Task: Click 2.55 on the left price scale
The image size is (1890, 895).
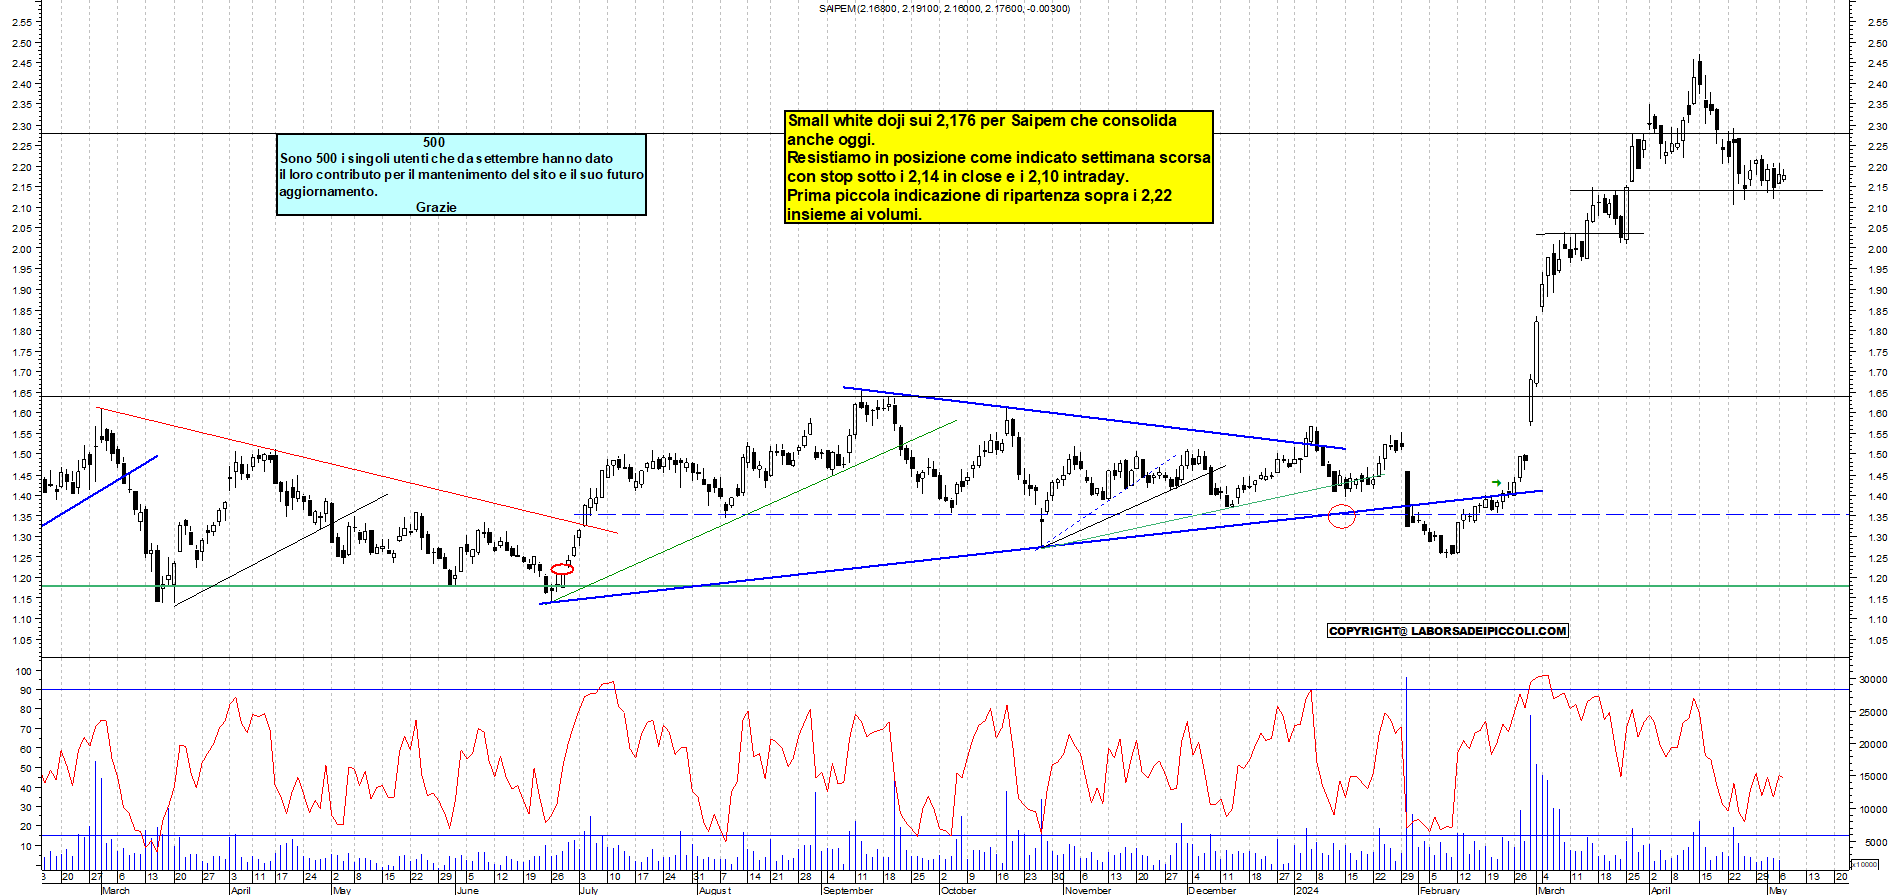Action: (x=22, y=22)
